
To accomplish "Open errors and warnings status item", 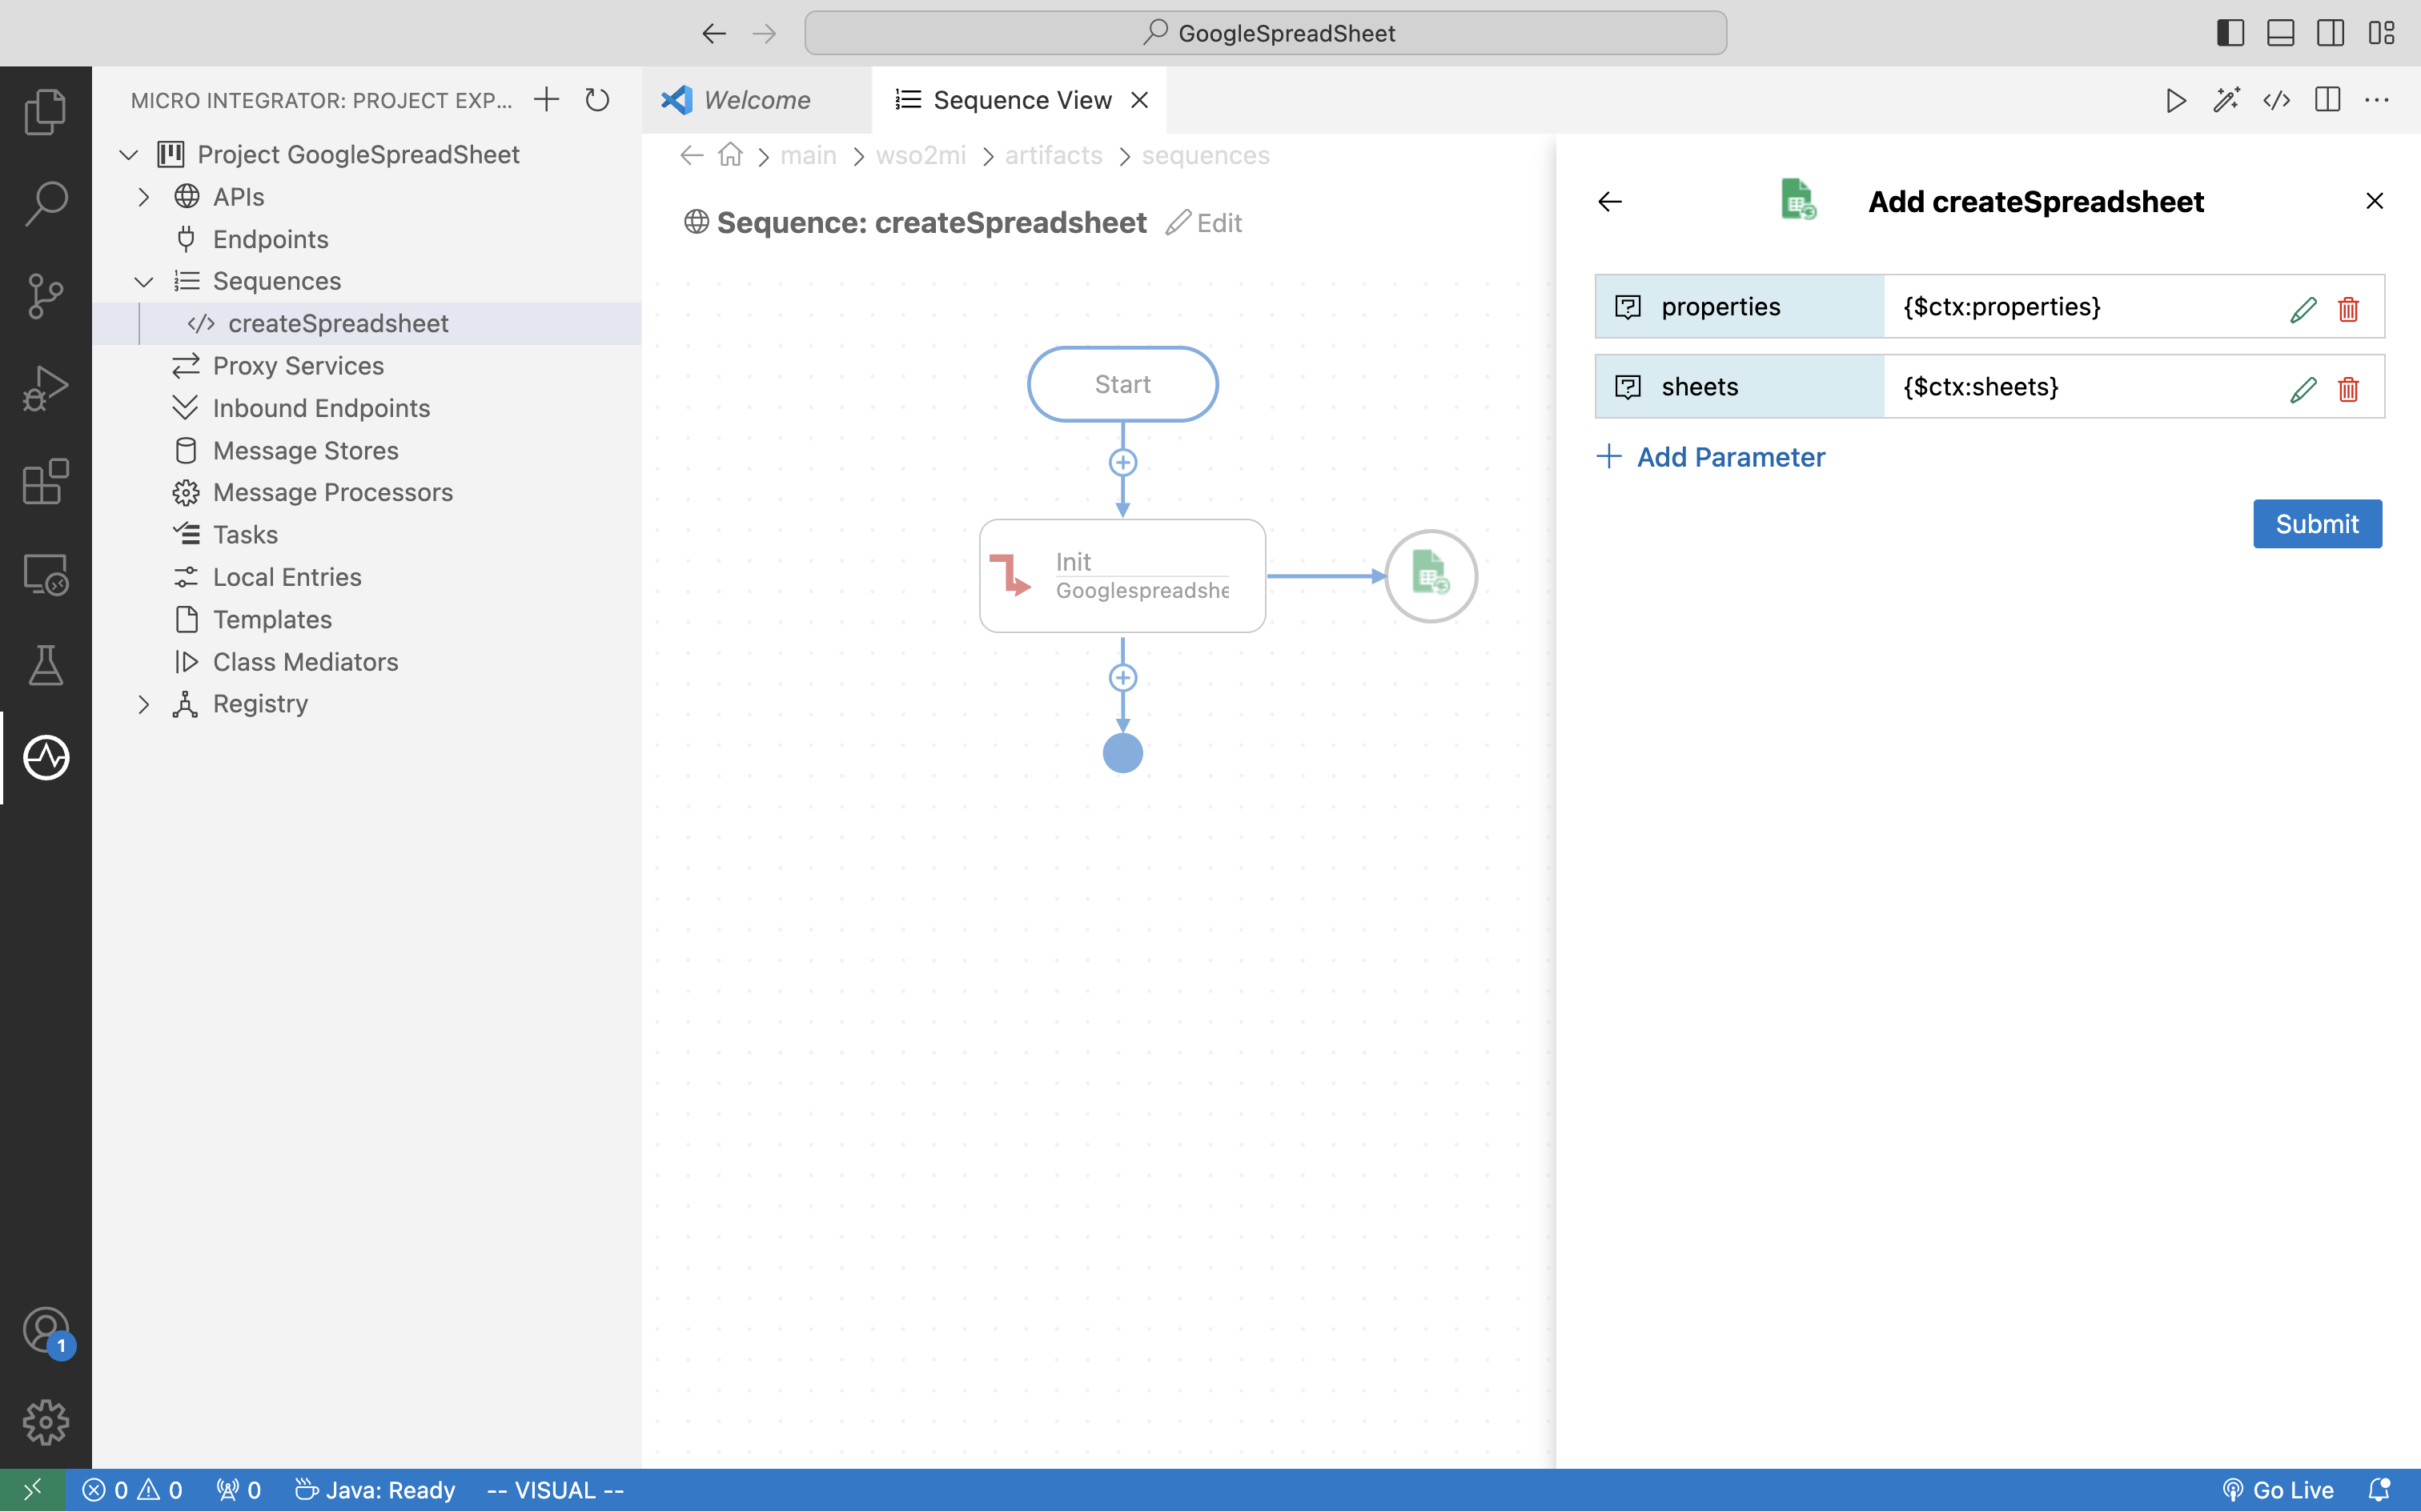I will pos(132,1490).
